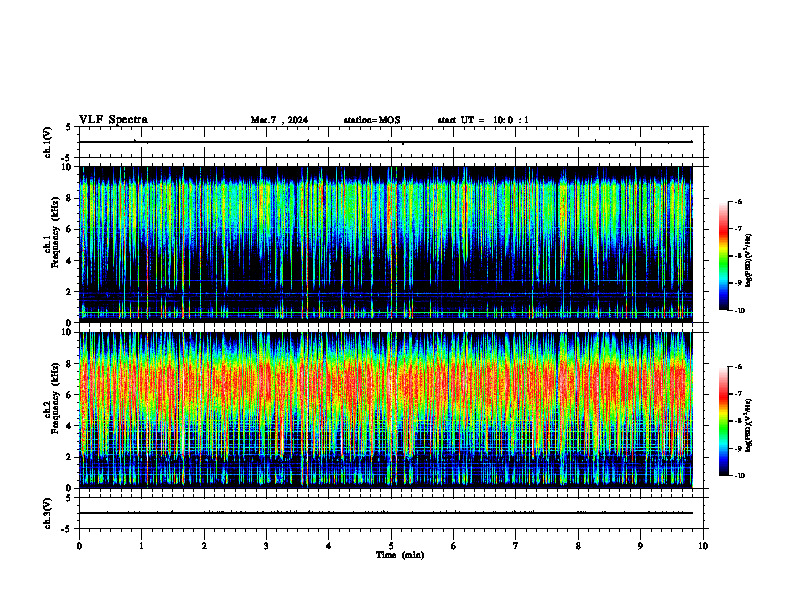Click the ch.1 "Frequency (kHz)" axis label
This screenshot has width=792, height=612.
point(55,233)
